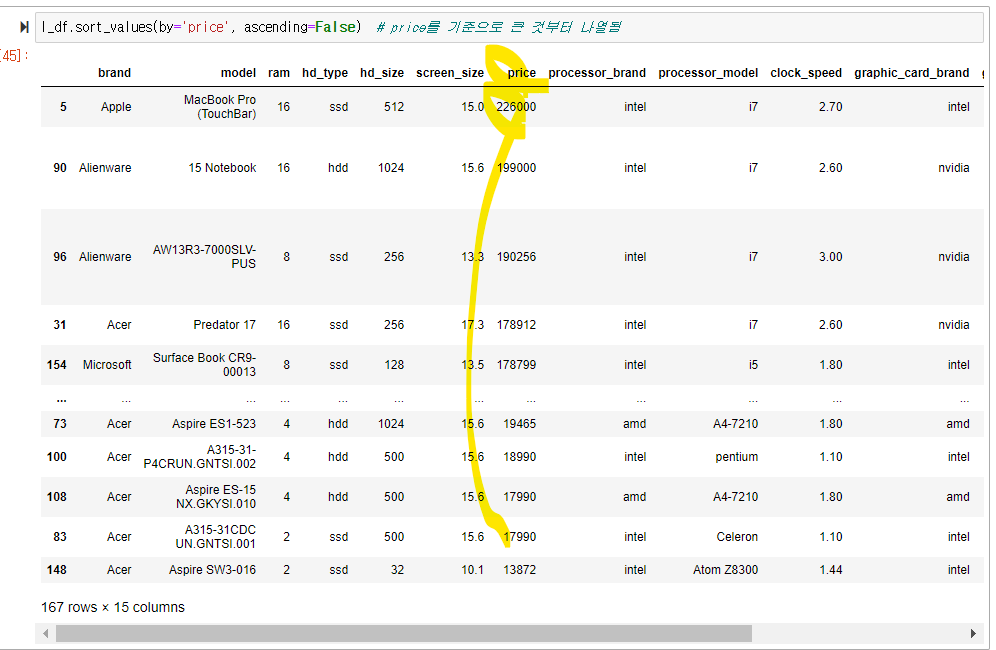Click the 'brand' column header
The height and width of the screenshot is (650, 996).
click(x=114, y=73)
